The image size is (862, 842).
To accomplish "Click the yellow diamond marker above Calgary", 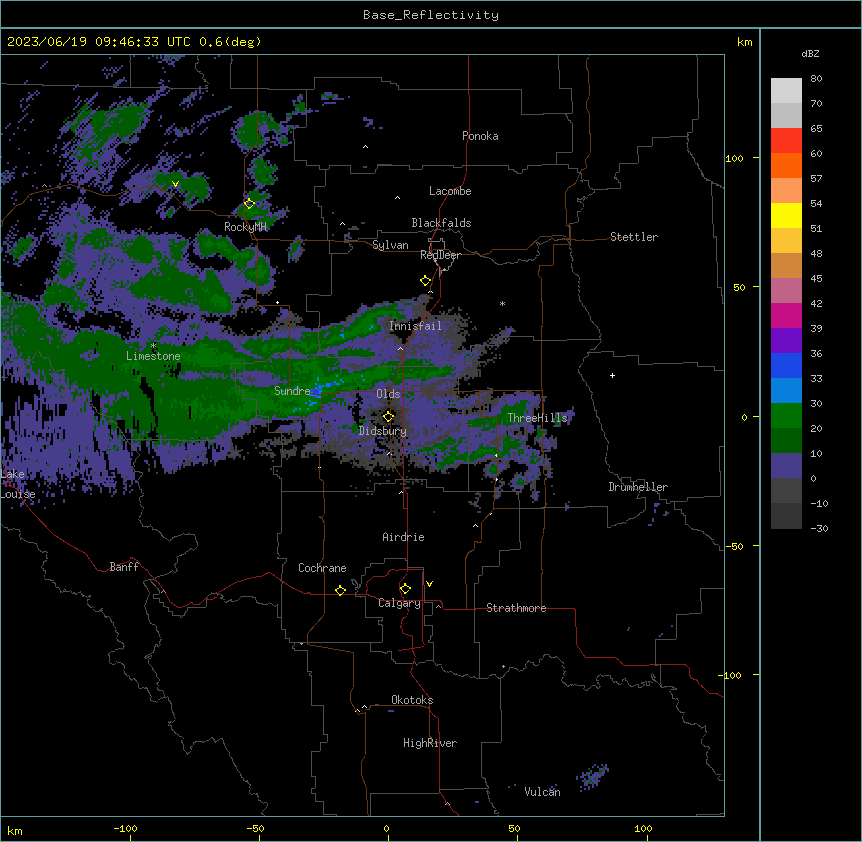I will (x=405, y=589).
